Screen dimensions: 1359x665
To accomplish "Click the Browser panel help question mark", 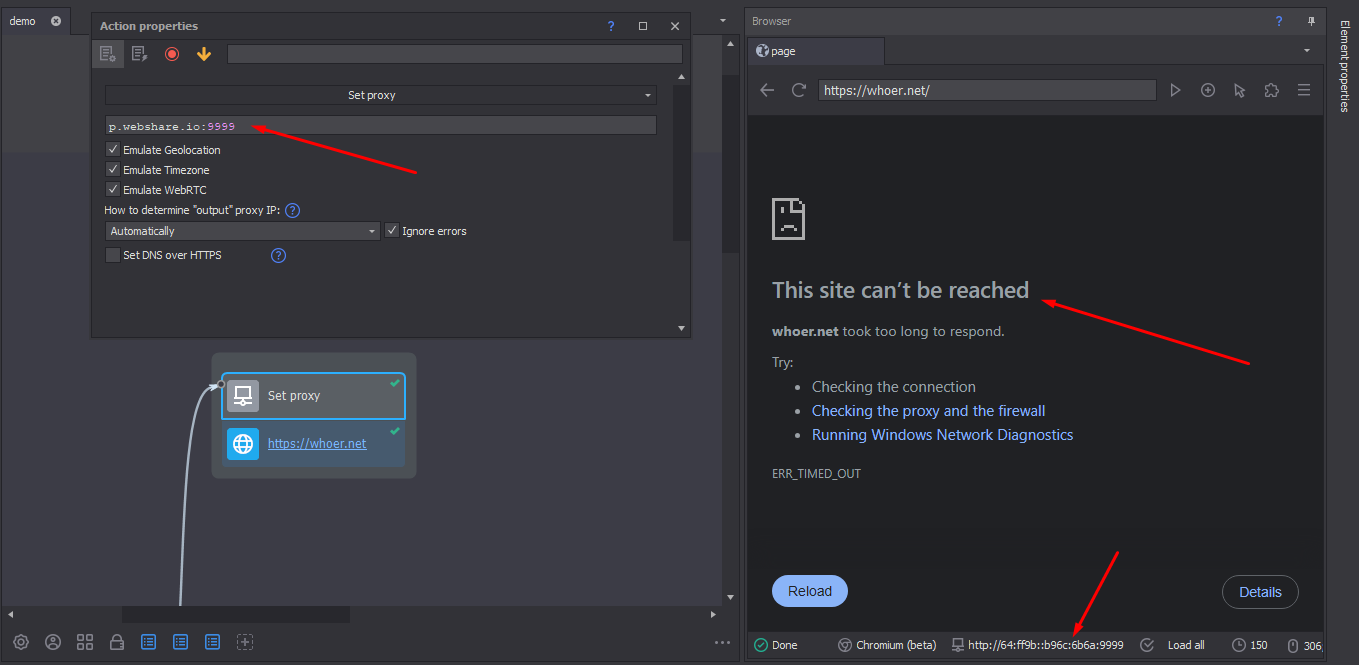I will tap(1278, 21).
